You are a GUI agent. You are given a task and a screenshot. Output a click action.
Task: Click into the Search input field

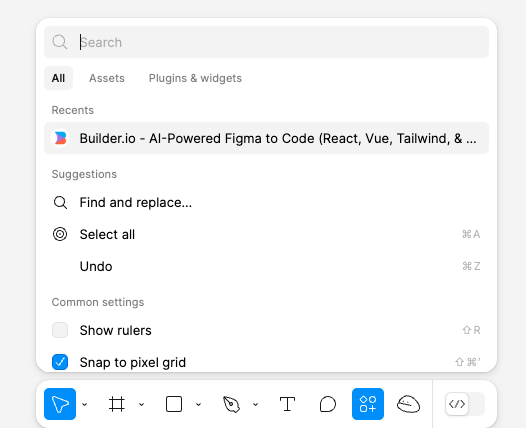266,42
